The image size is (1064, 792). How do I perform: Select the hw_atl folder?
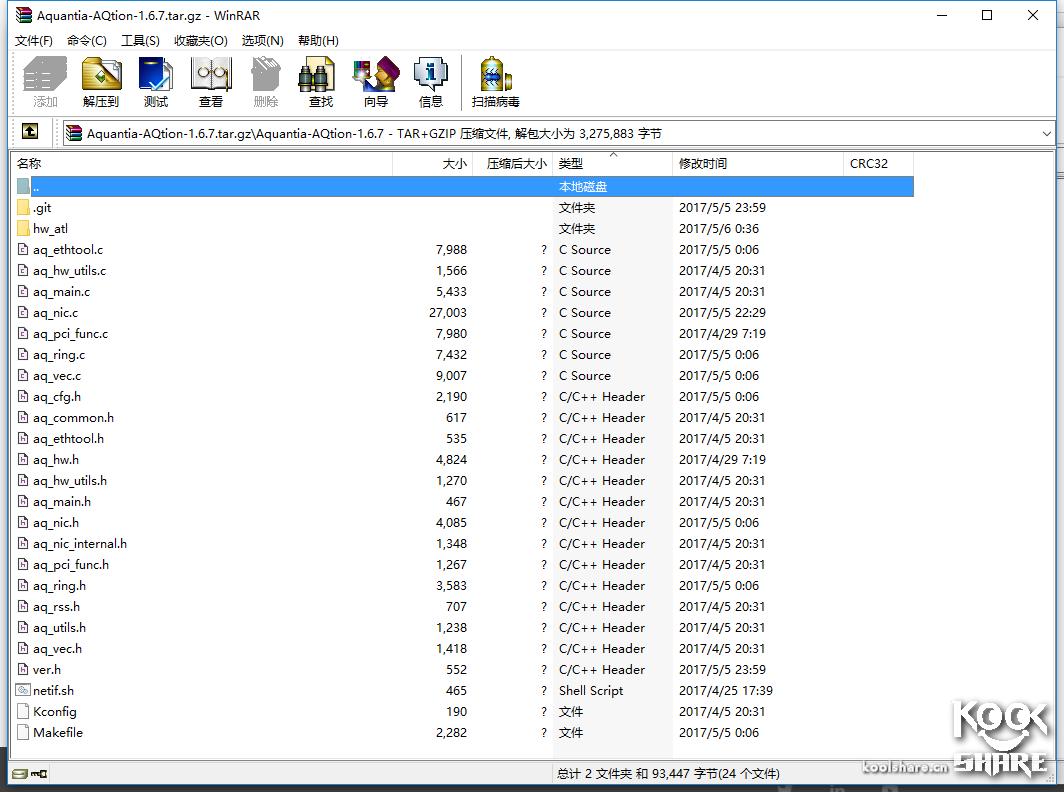pos(50,229)
